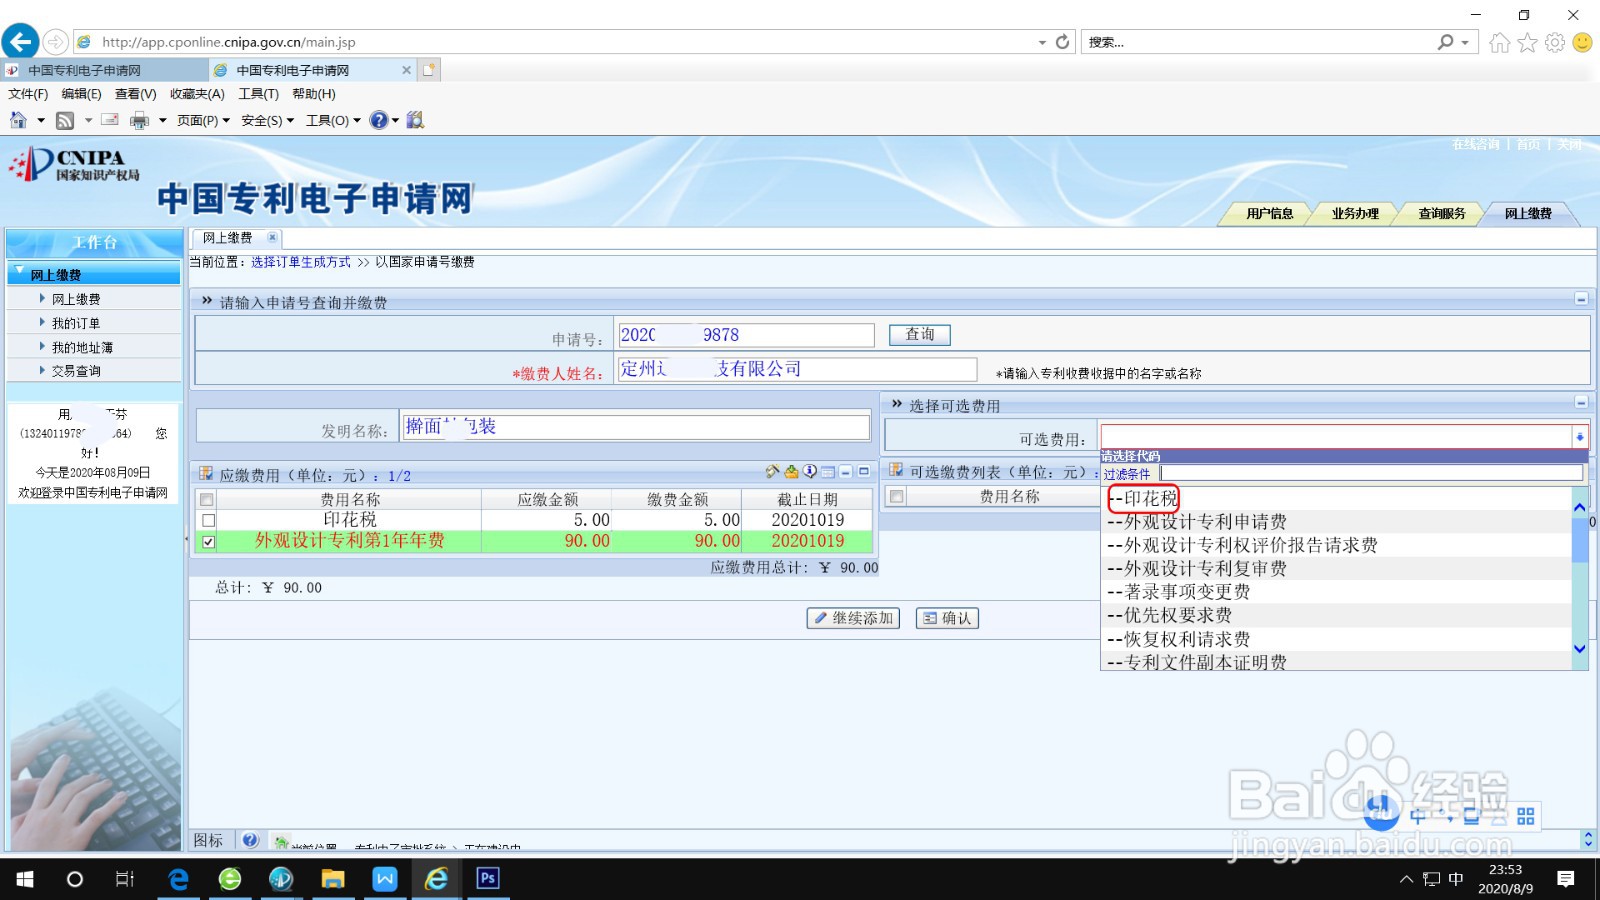Launch Photoshop from the taskbar
Image resolution: width=1600 pixels, height=900 pixels.
[488, 879]
